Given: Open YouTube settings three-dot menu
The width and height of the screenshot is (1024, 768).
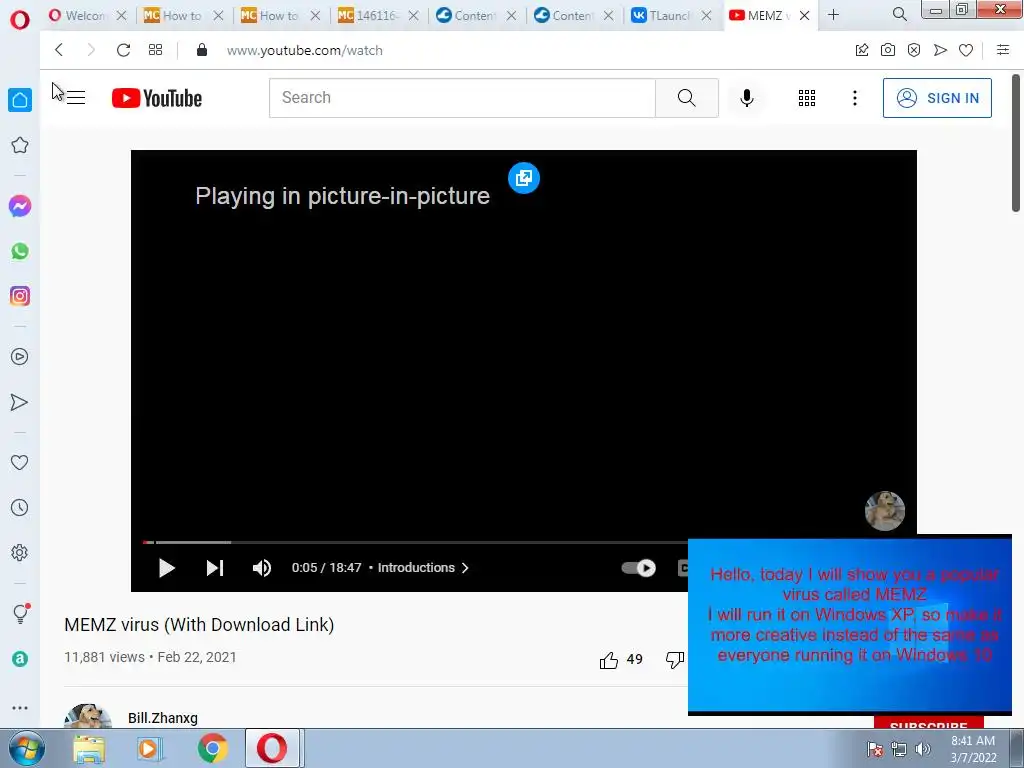Looking at the screenshot, I should 854,98.
